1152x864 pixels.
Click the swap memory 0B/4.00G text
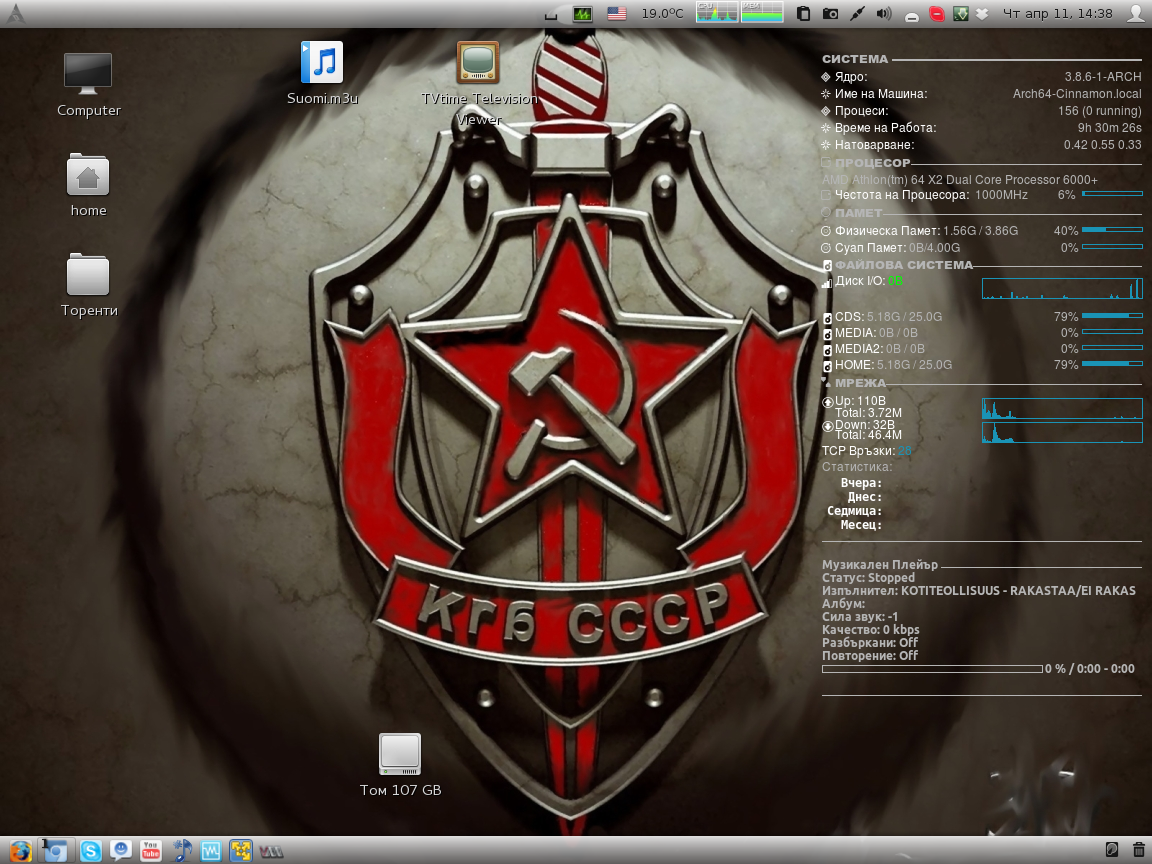click(x=934, y=248)
